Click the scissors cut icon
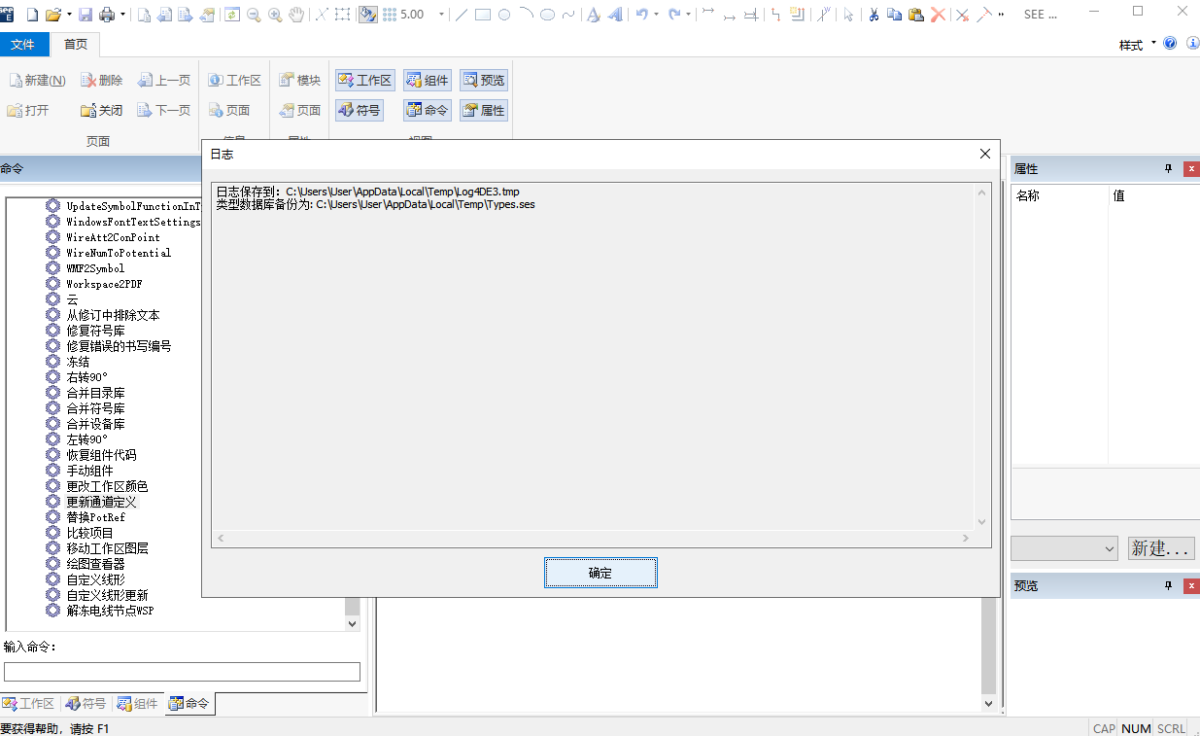 click(x=873, y=15)
